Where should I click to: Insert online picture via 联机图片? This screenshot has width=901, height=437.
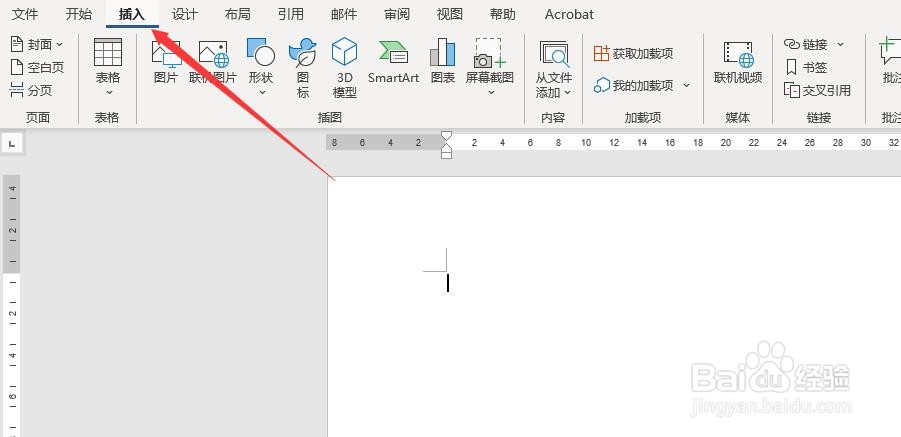pos(213,62)
